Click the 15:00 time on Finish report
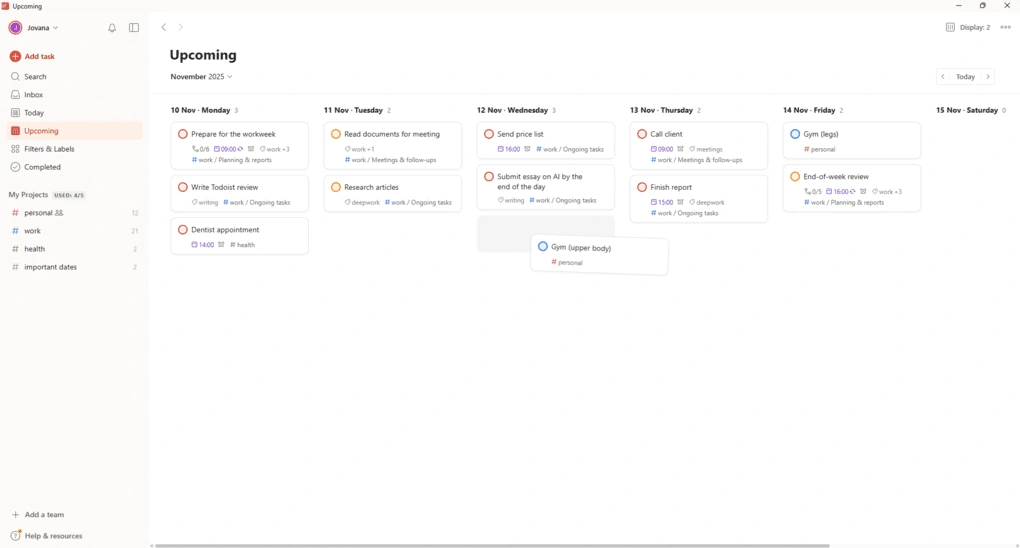Image resolution: width=1020 pixels, height=548 pixels. (x=662, y=202)
